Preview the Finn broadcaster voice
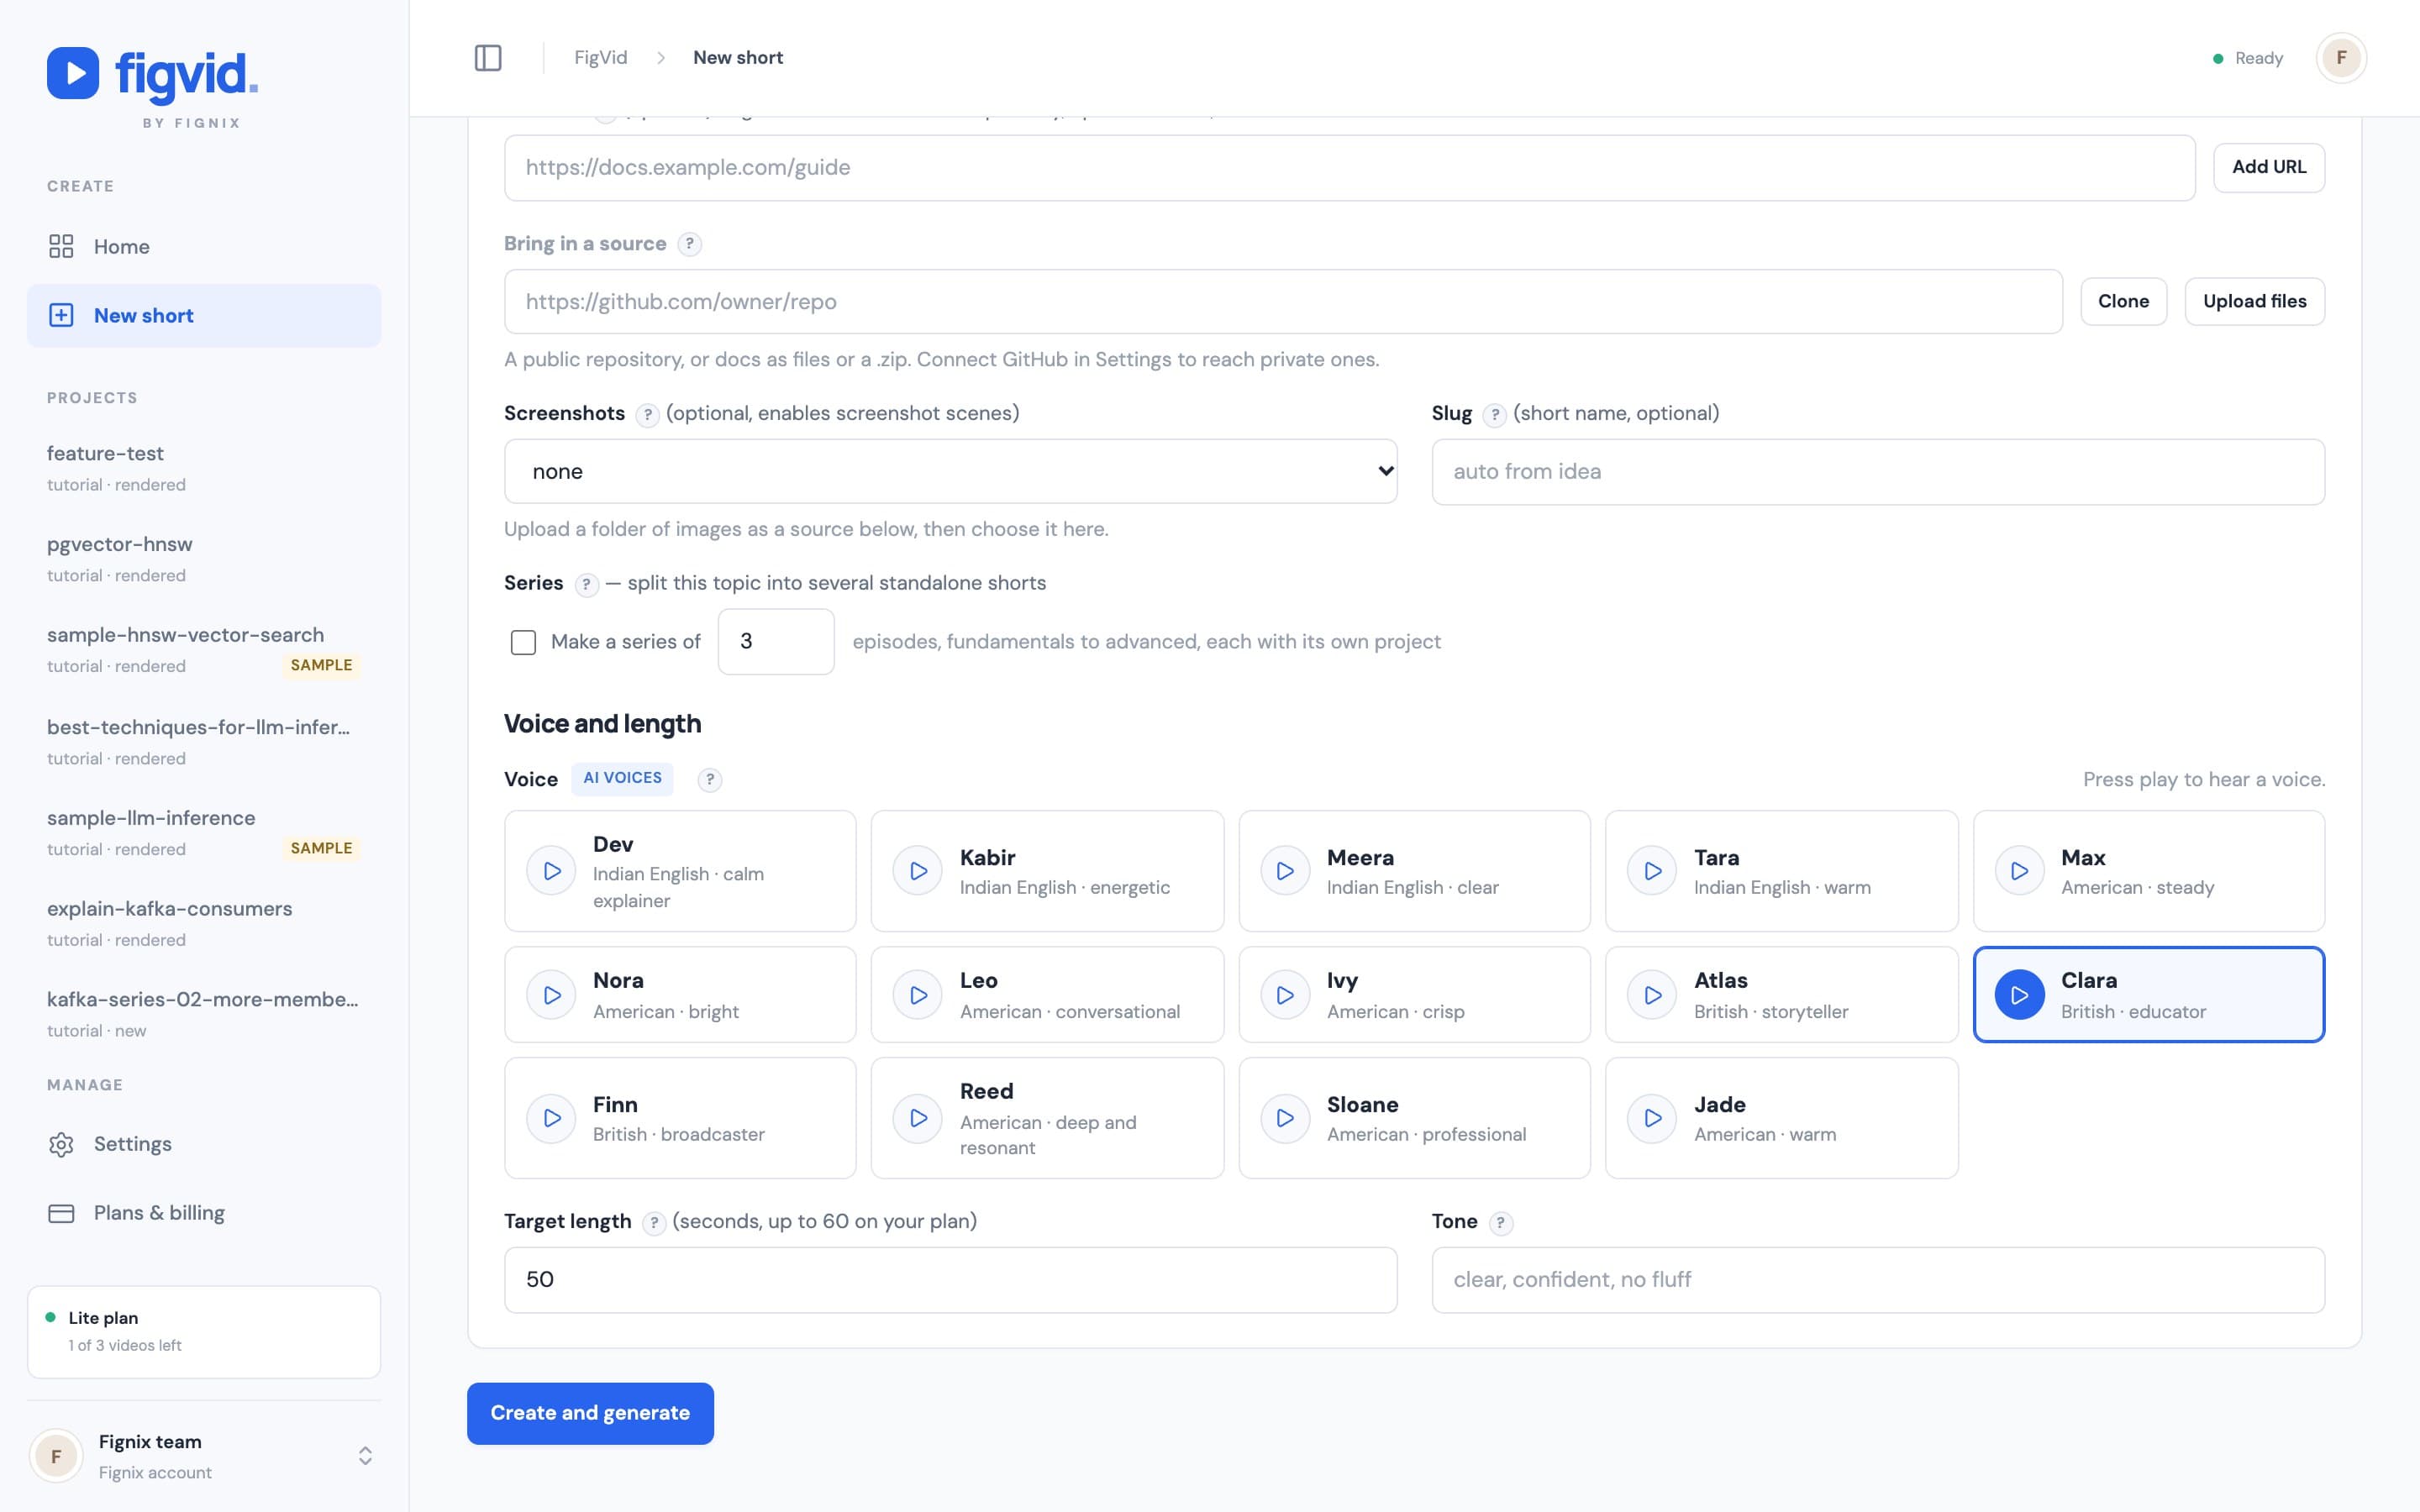This screenshot has width=2420, height=1512. click(x=552, y=1118)
